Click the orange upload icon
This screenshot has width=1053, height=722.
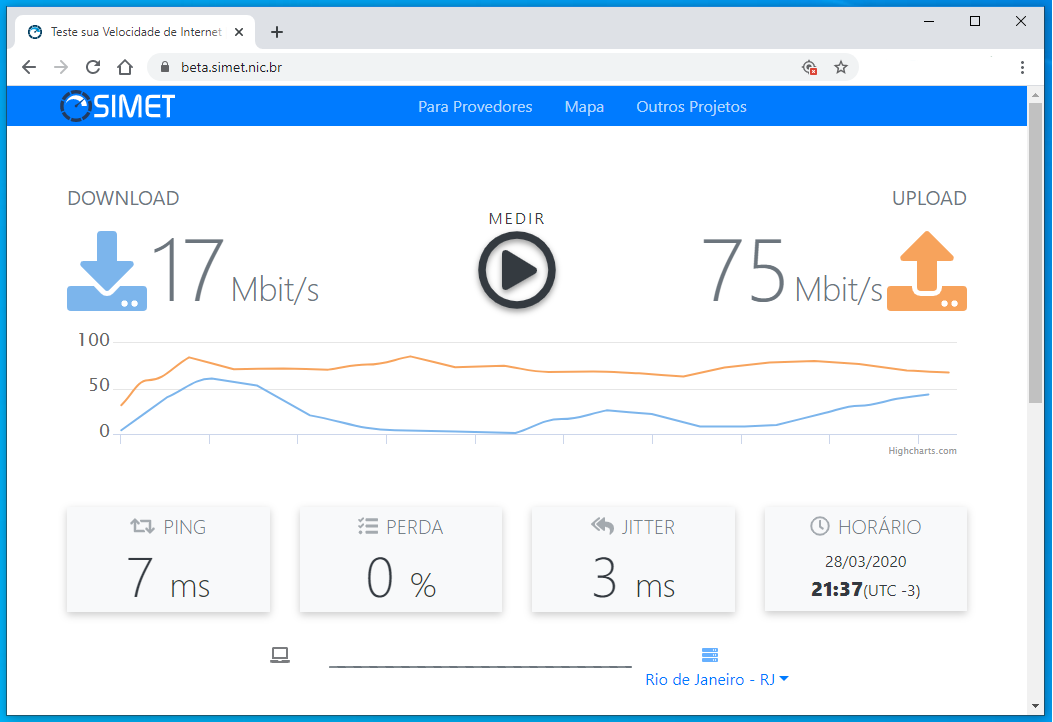pos(927,271)
